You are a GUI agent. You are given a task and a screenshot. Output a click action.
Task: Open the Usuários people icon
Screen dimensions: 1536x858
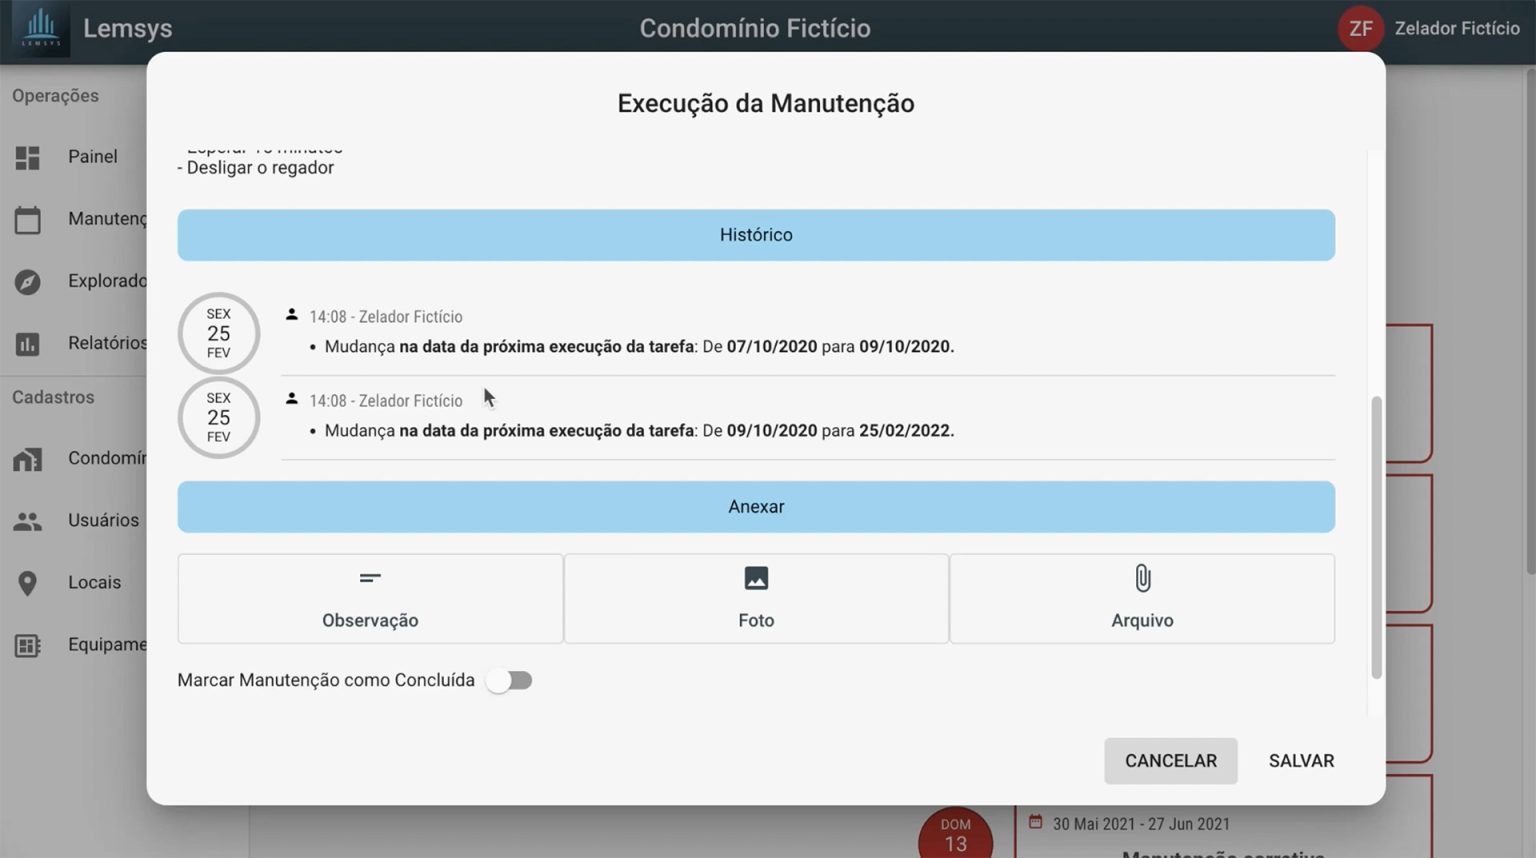coord(28,521)
